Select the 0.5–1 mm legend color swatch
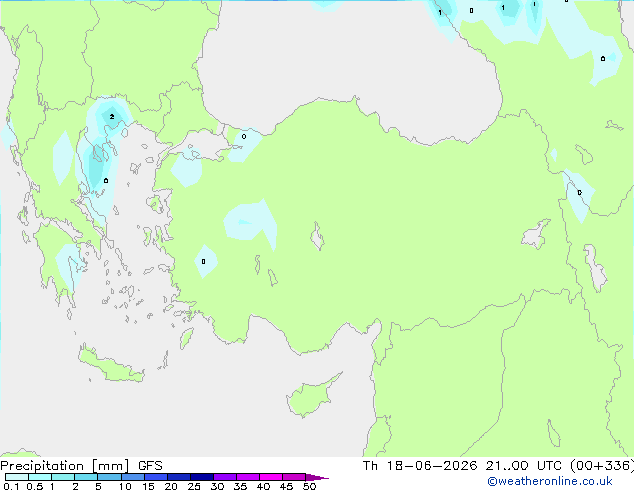Viewport: 634px width, 490px height. (40, 477)
